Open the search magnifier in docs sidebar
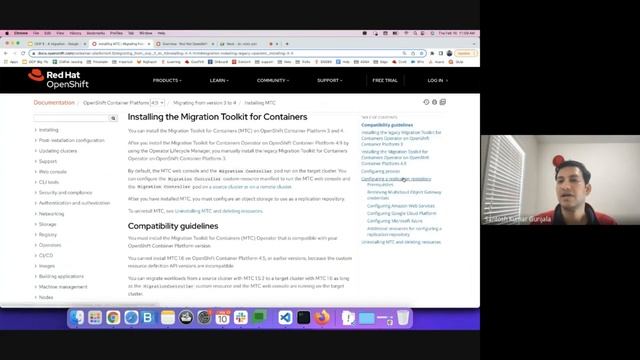 [113, 118]
